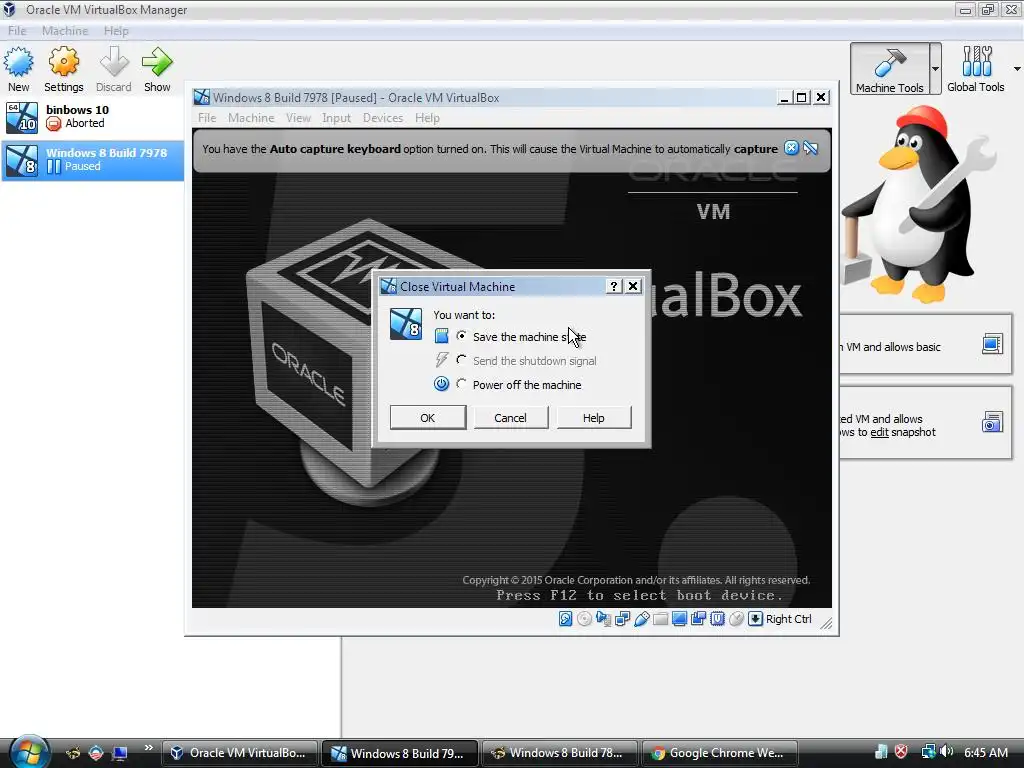
Task: Expand the quick launch overflow chevron
Action: [x=148, y=748]
